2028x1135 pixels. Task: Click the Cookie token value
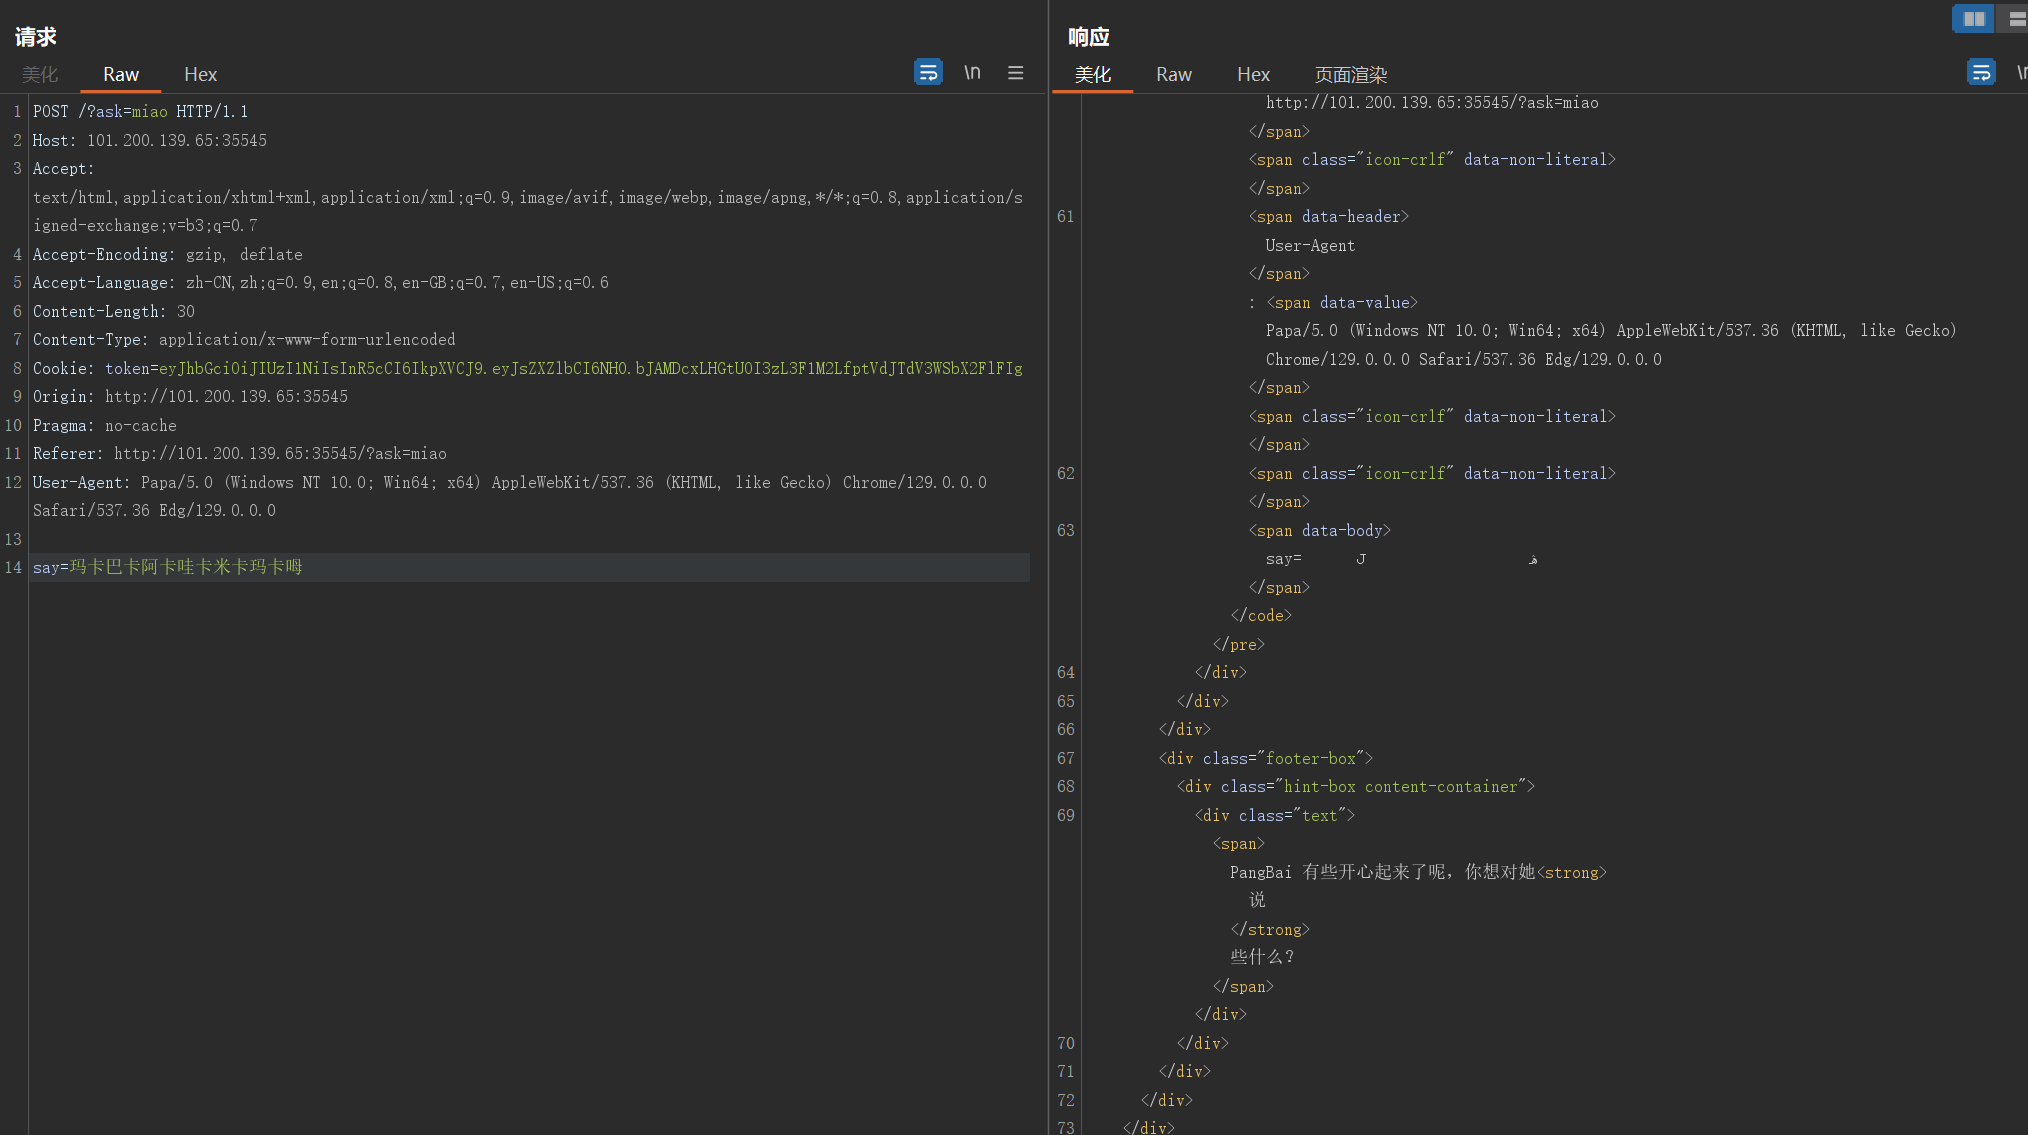(591, 368)
